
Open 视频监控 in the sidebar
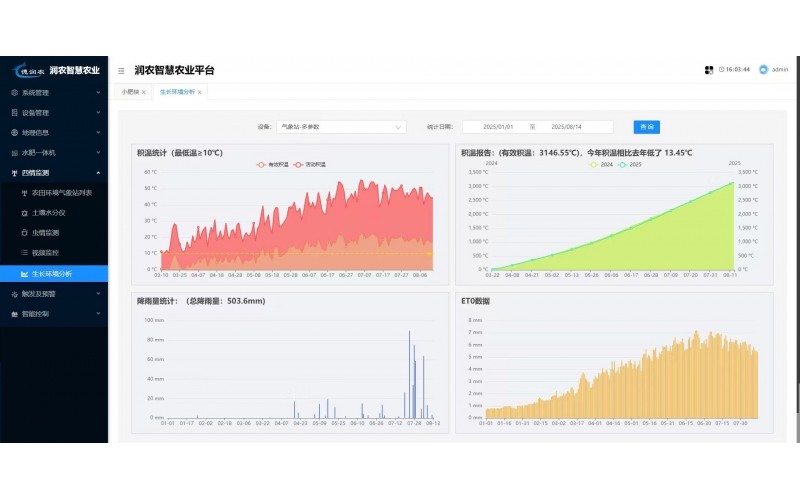[x=46, y=252]
